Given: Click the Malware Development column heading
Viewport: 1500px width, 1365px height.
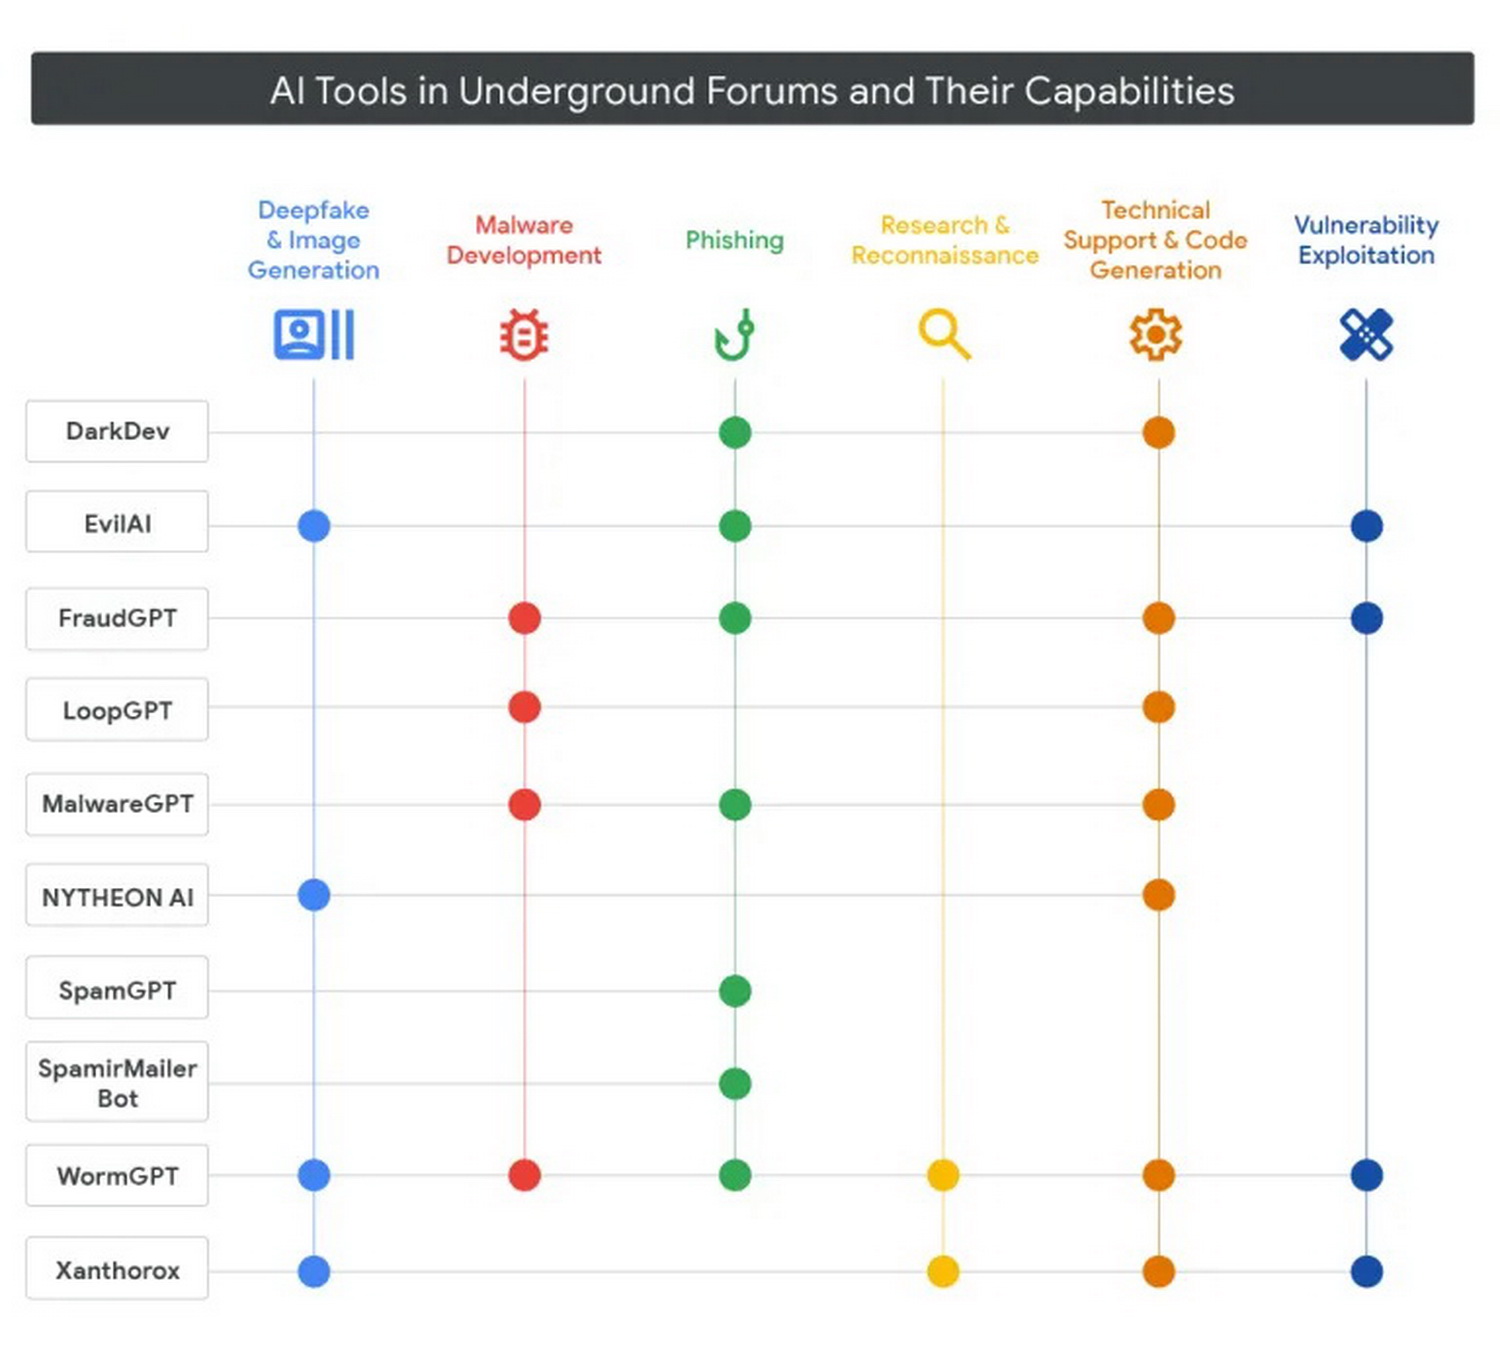Looking at the screenshot, I should [524, 240].
